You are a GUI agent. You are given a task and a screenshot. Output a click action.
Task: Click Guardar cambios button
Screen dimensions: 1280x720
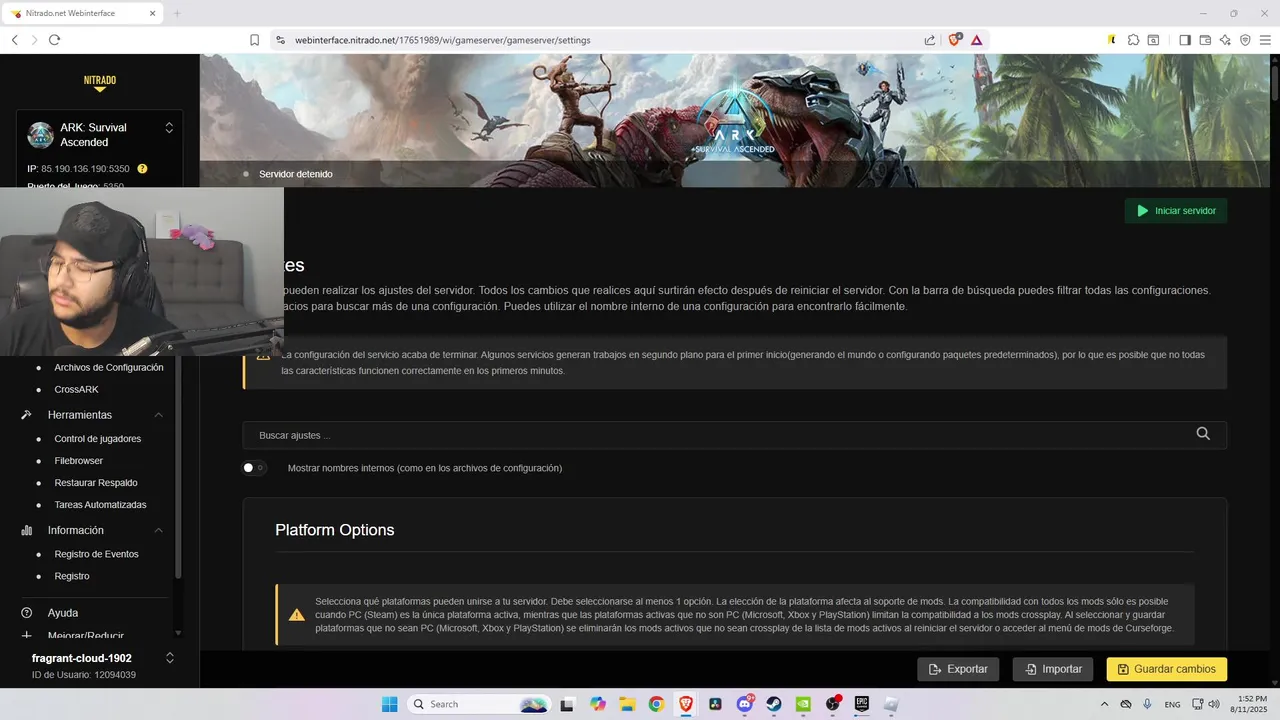point(1167,669)
